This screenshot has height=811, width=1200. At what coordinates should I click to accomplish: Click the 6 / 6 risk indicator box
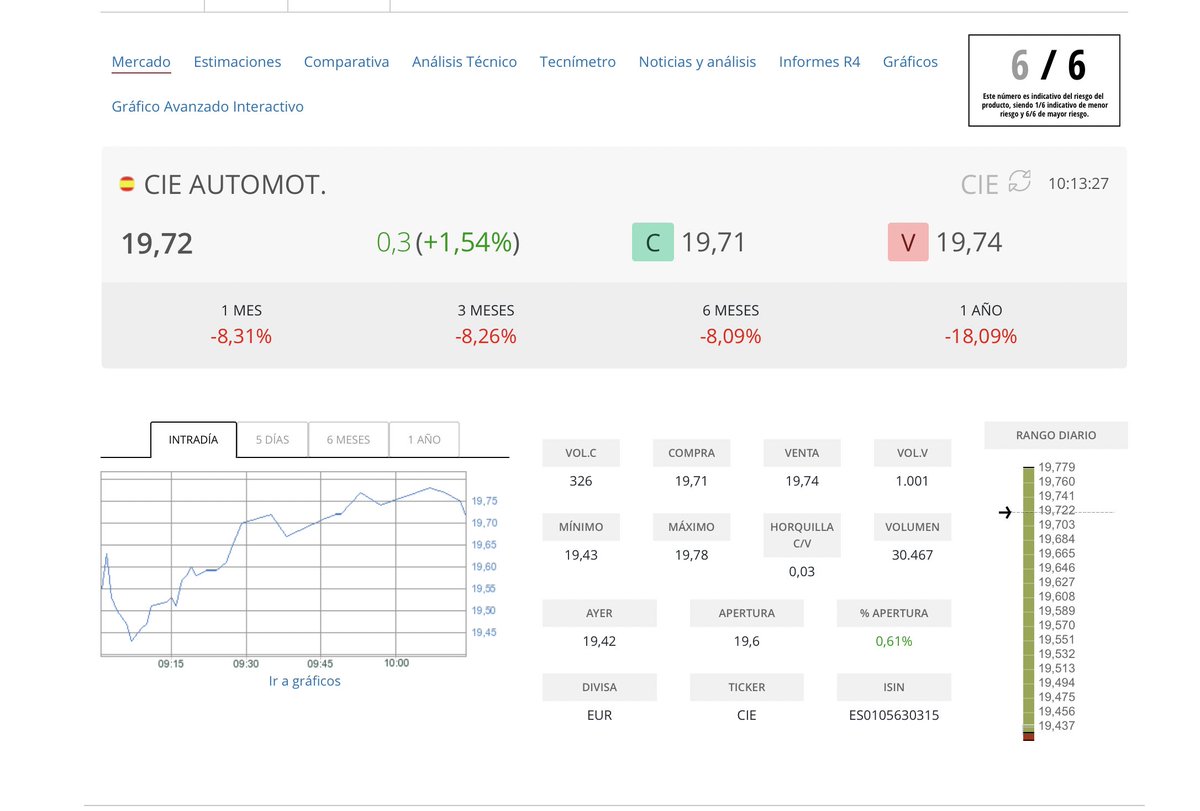pyautogui.click(x=1044, y=81)
